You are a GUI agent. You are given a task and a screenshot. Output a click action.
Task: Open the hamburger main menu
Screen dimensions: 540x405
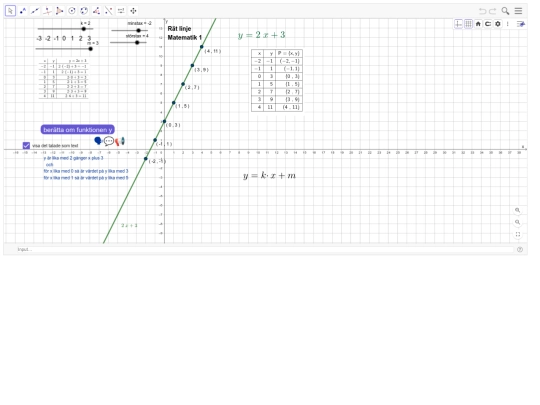coord(518,11)
